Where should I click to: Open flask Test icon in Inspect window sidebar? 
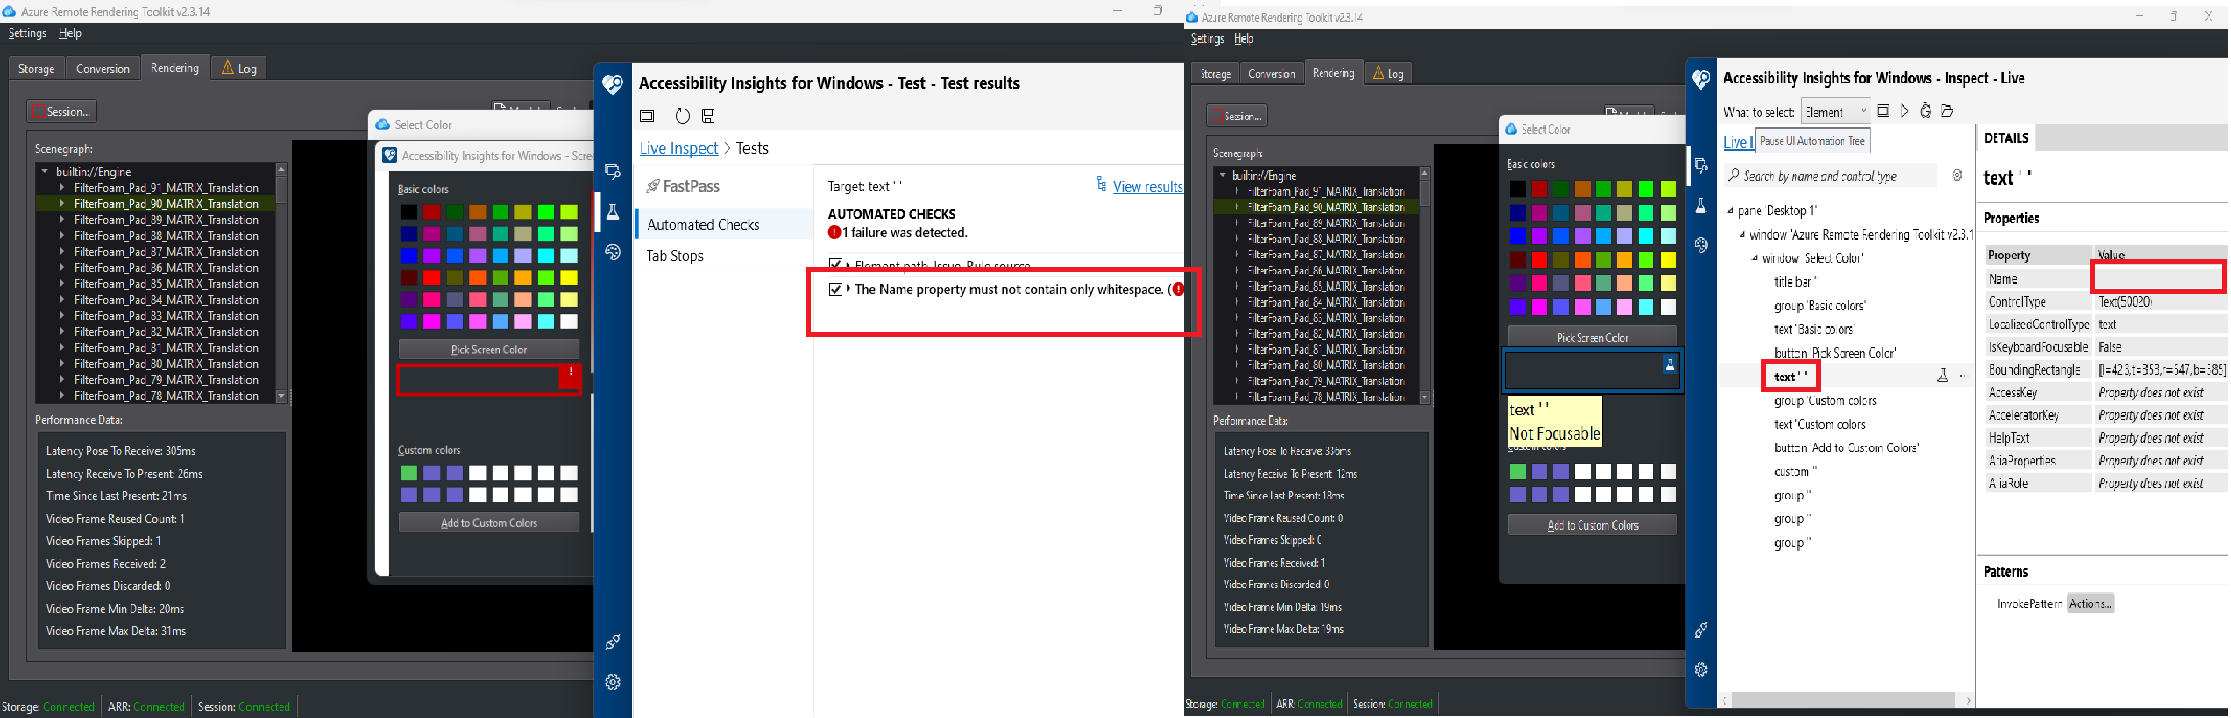click(x=1701, y=206)
